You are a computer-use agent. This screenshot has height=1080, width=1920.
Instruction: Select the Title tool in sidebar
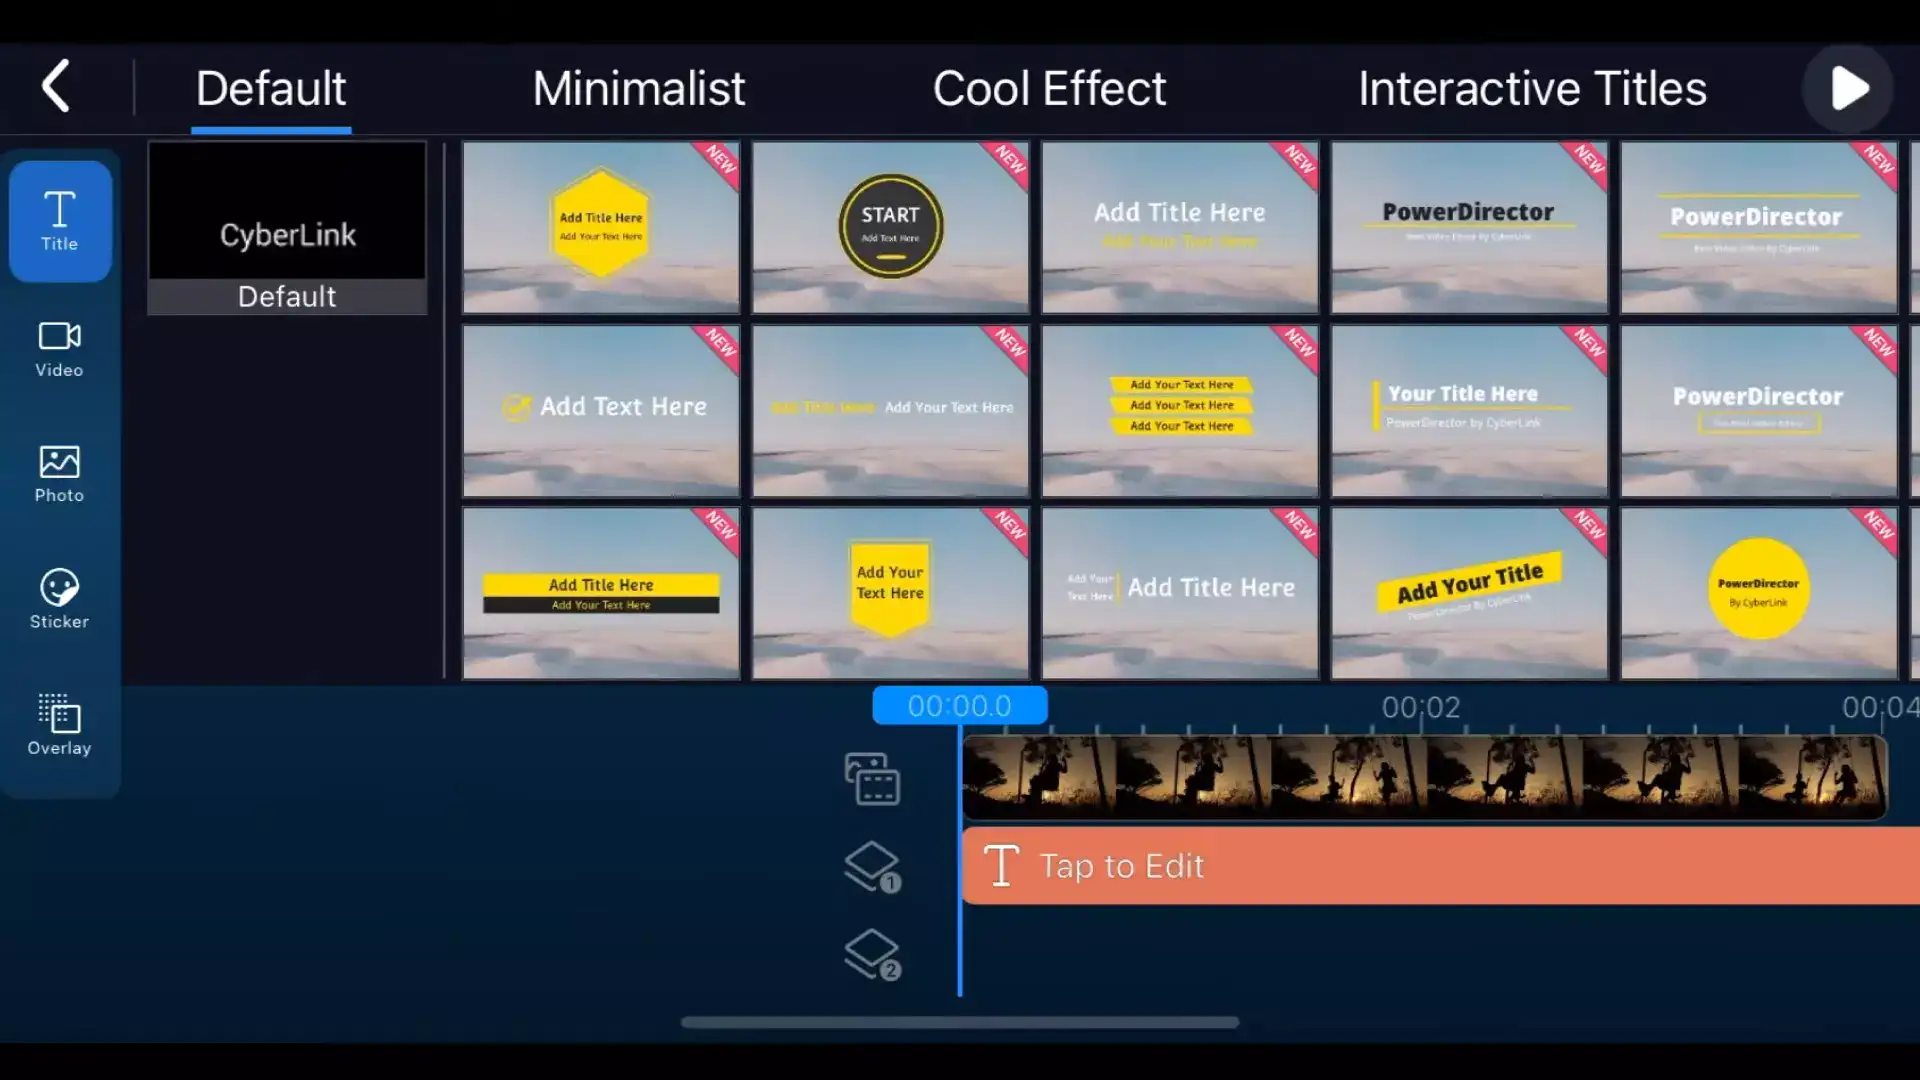click(60, 221)
